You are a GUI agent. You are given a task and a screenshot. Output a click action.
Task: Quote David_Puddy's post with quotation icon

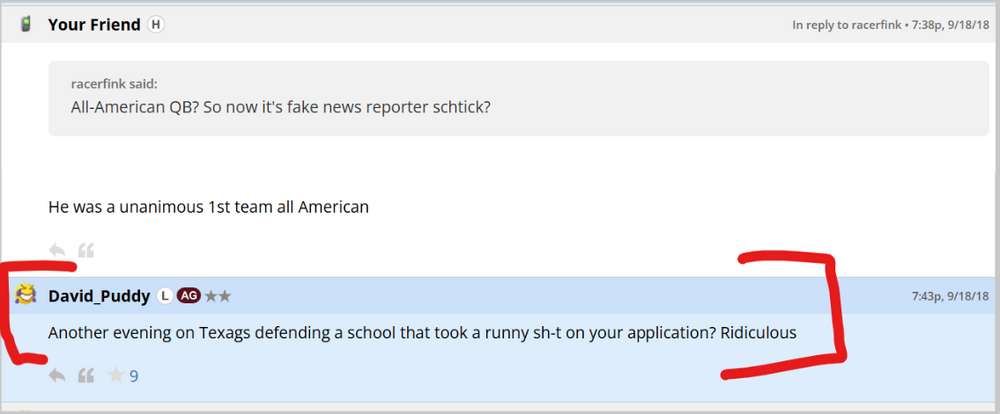(86, 376)
